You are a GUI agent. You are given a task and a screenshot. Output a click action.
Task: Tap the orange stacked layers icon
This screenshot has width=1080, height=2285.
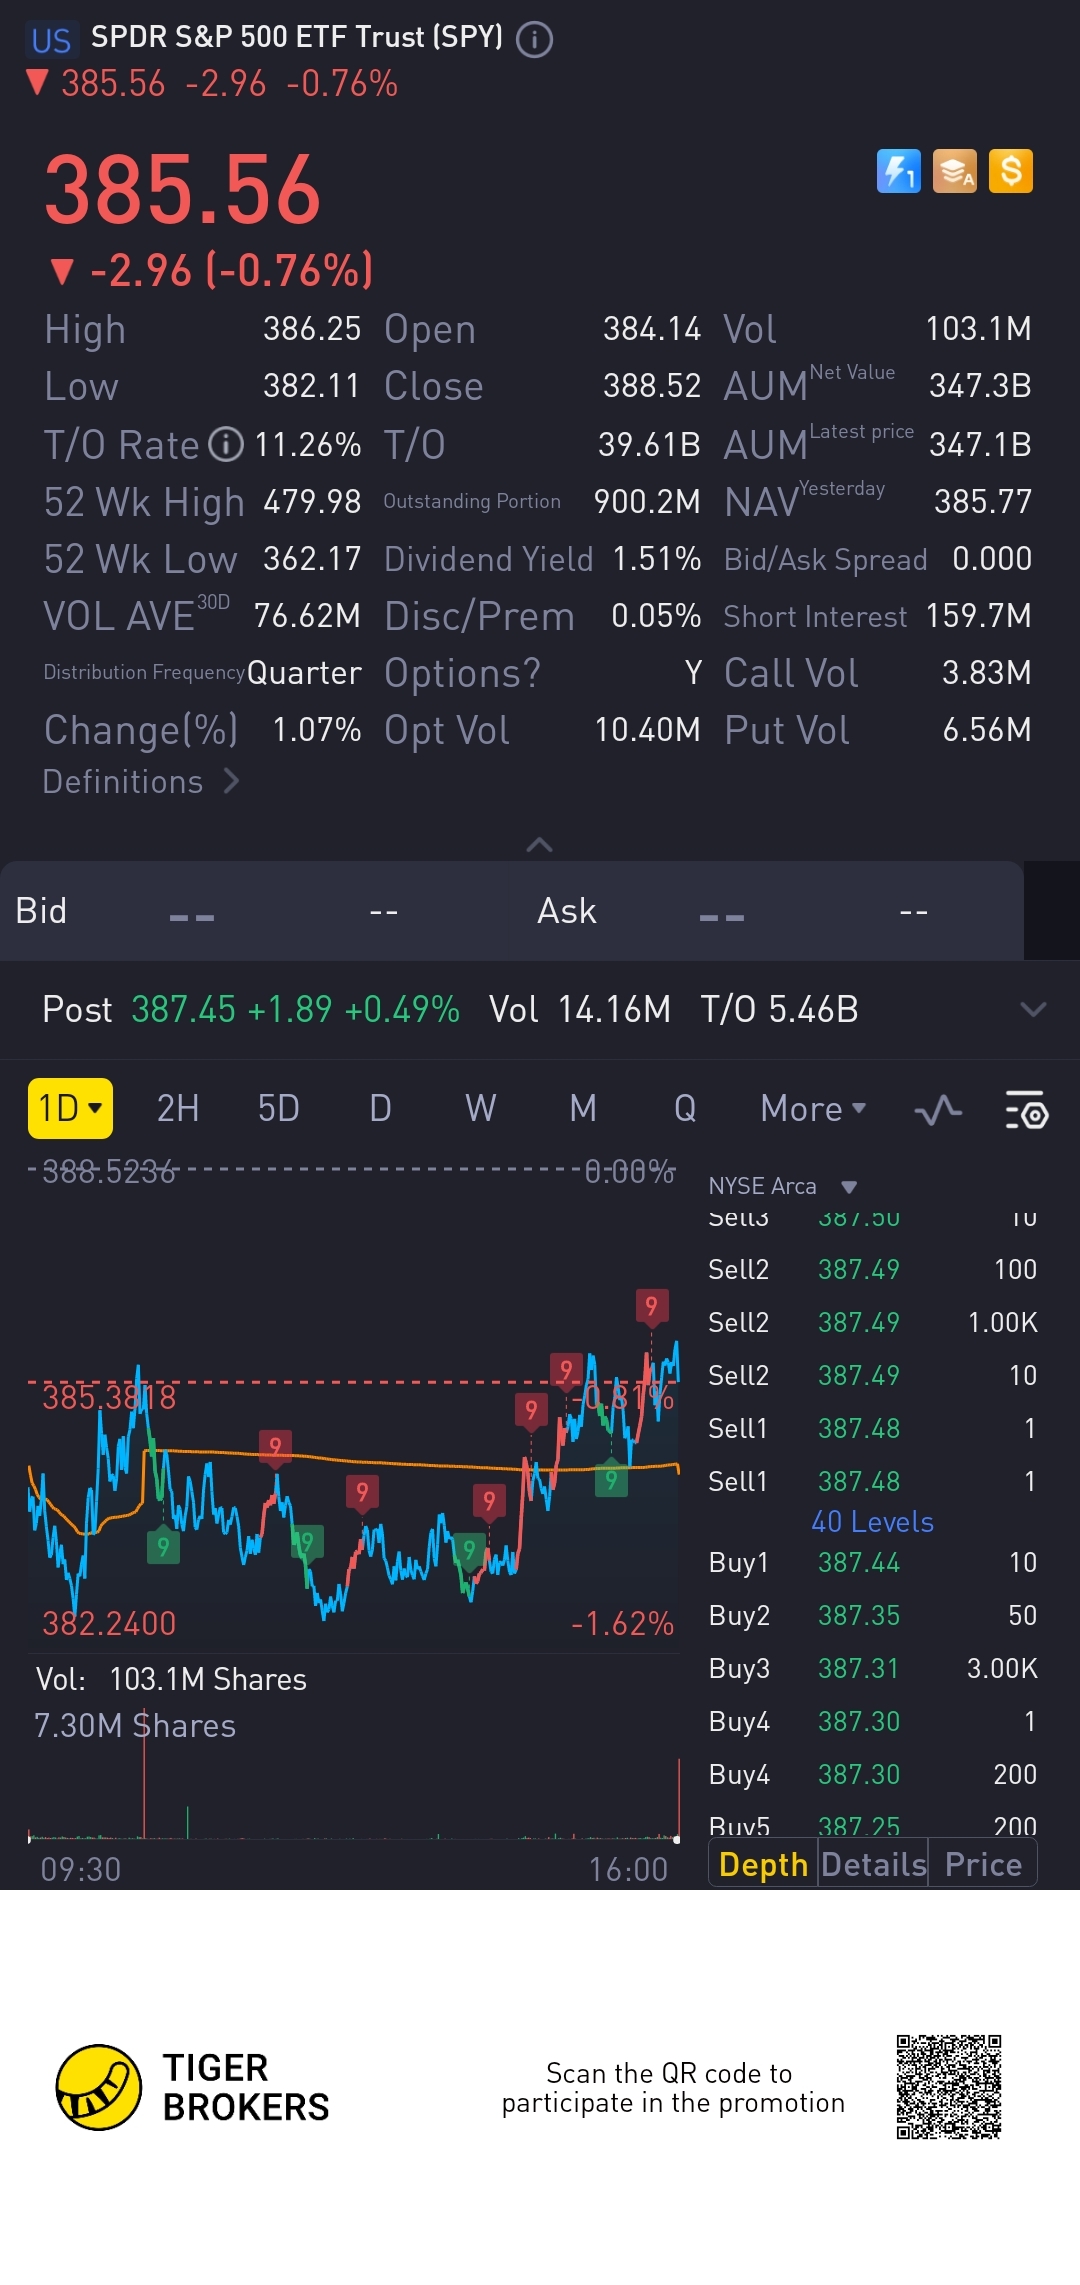pyautogui.click(x=954, y=171)
